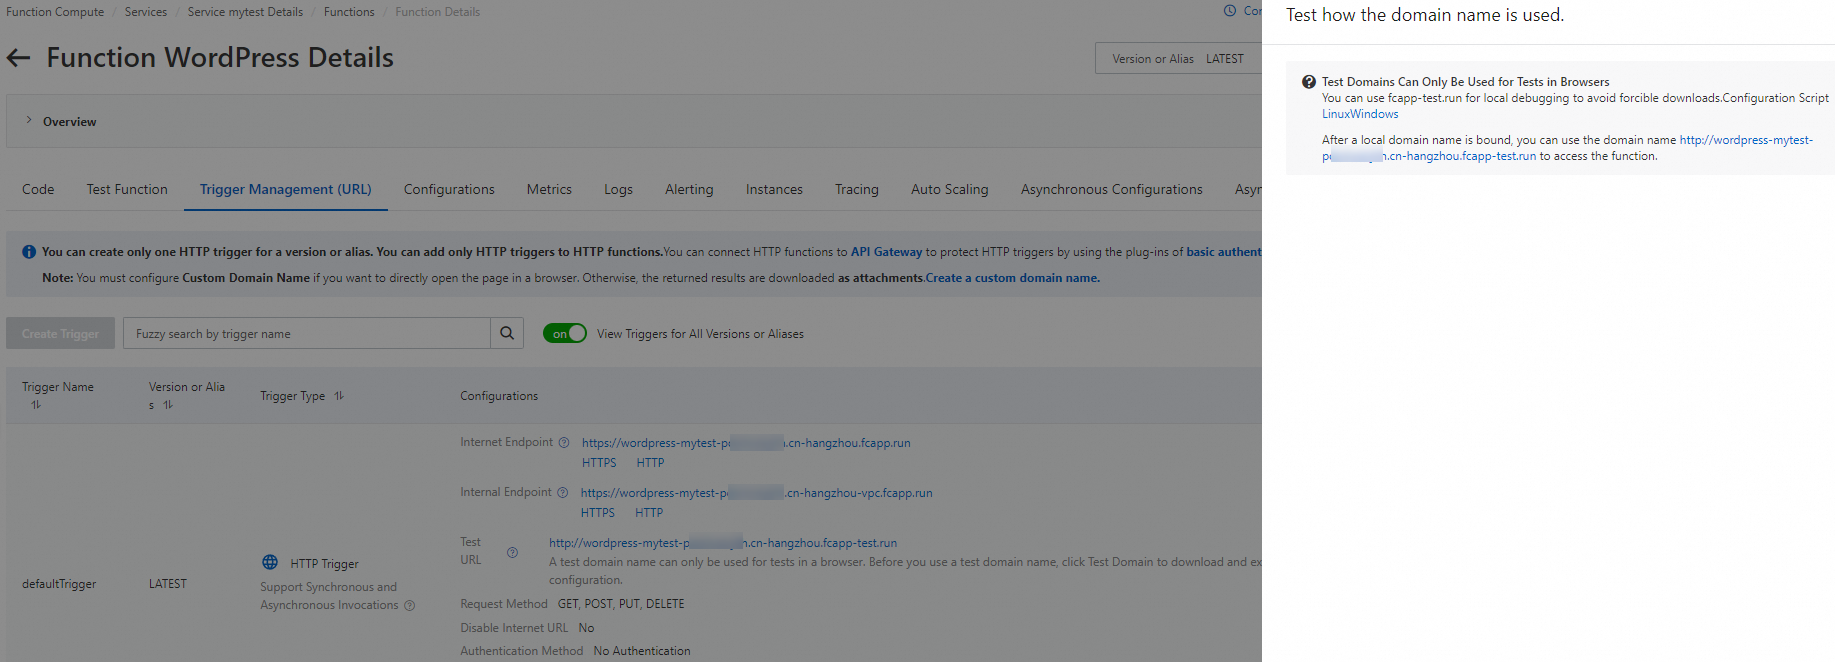Download the Linux configuration script
The width and height of the screenshot is (1835, 662).
tap(1337, 114)
